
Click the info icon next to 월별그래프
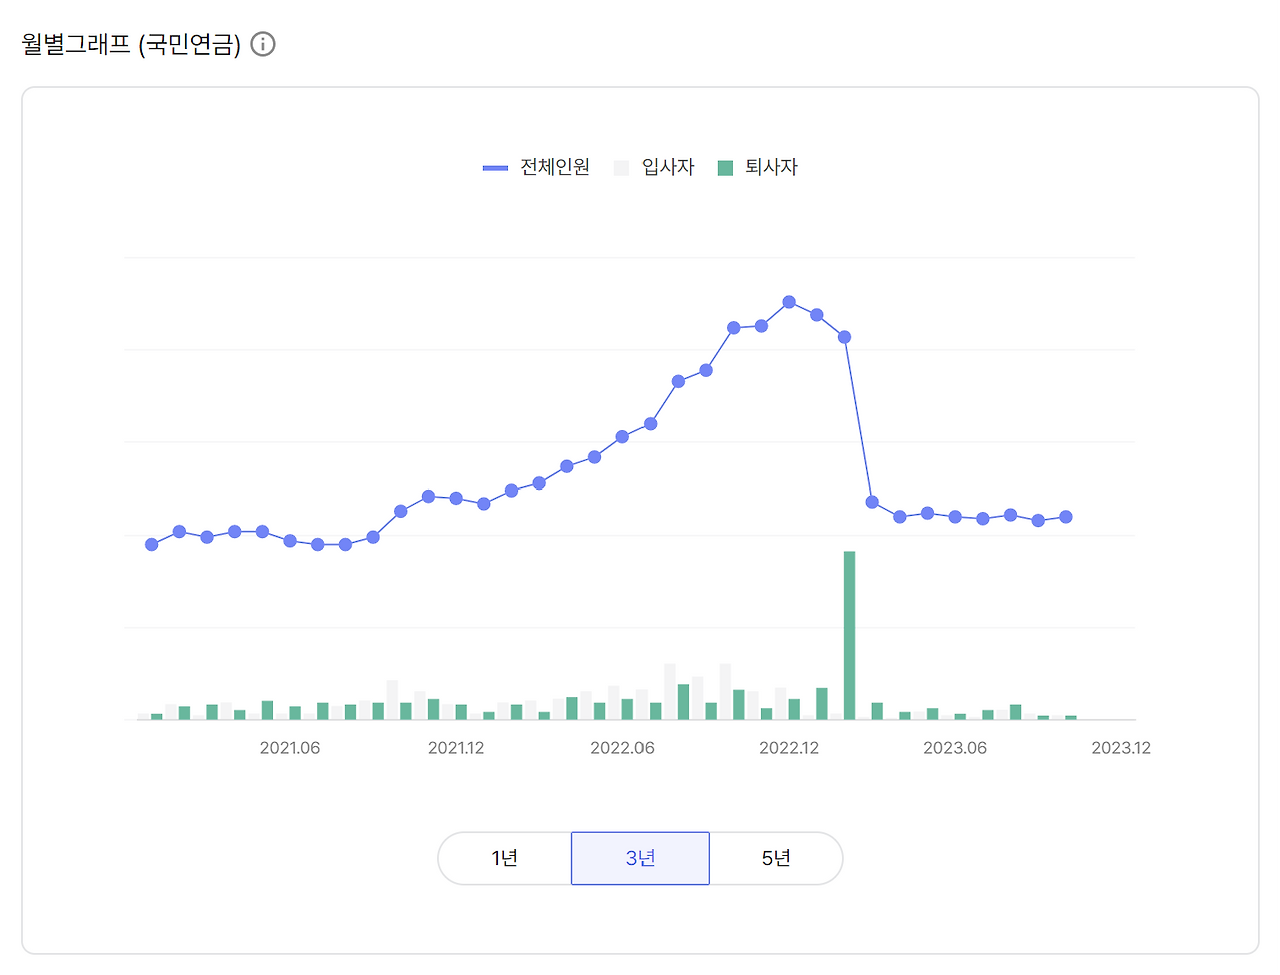pos(263,43)
